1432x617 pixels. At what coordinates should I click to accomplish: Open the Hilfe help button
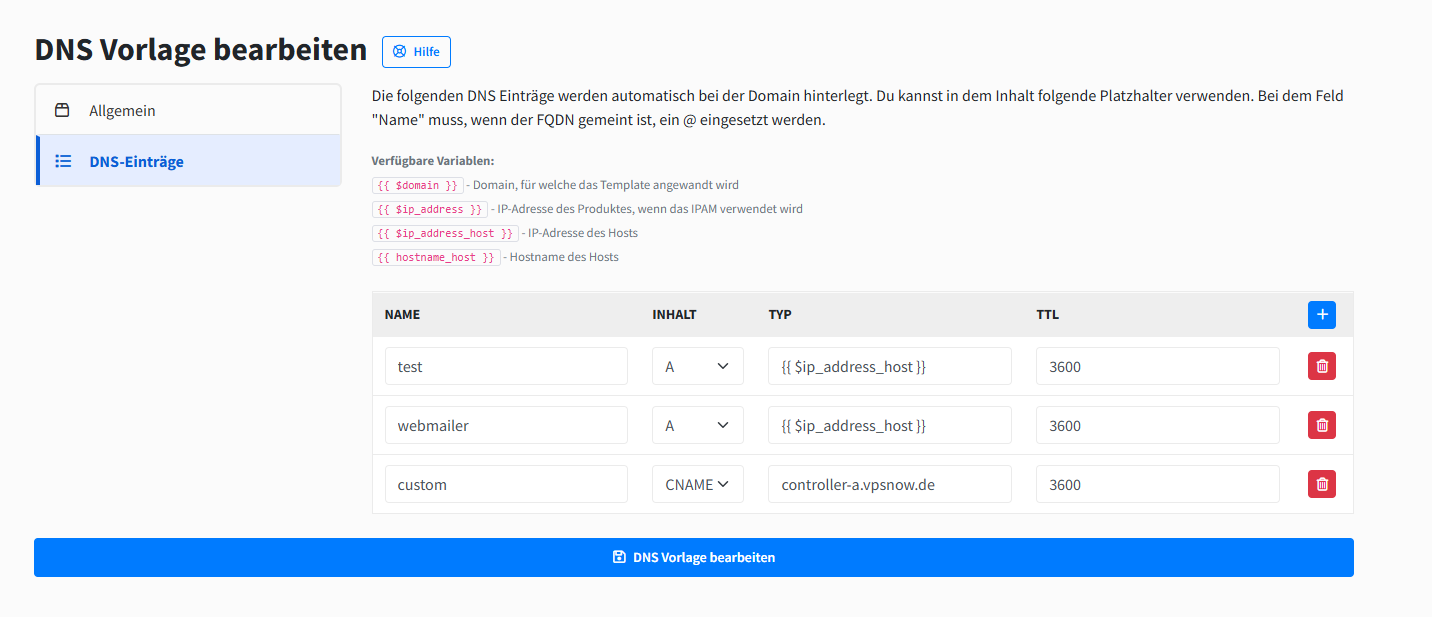coord(416,52)
